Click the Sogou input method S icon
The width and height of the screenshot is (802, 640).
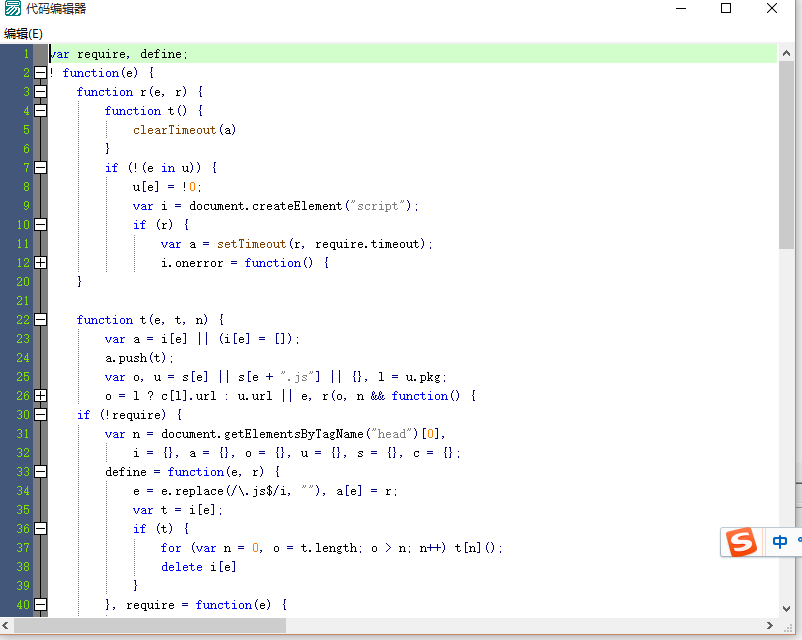point(741,541)
